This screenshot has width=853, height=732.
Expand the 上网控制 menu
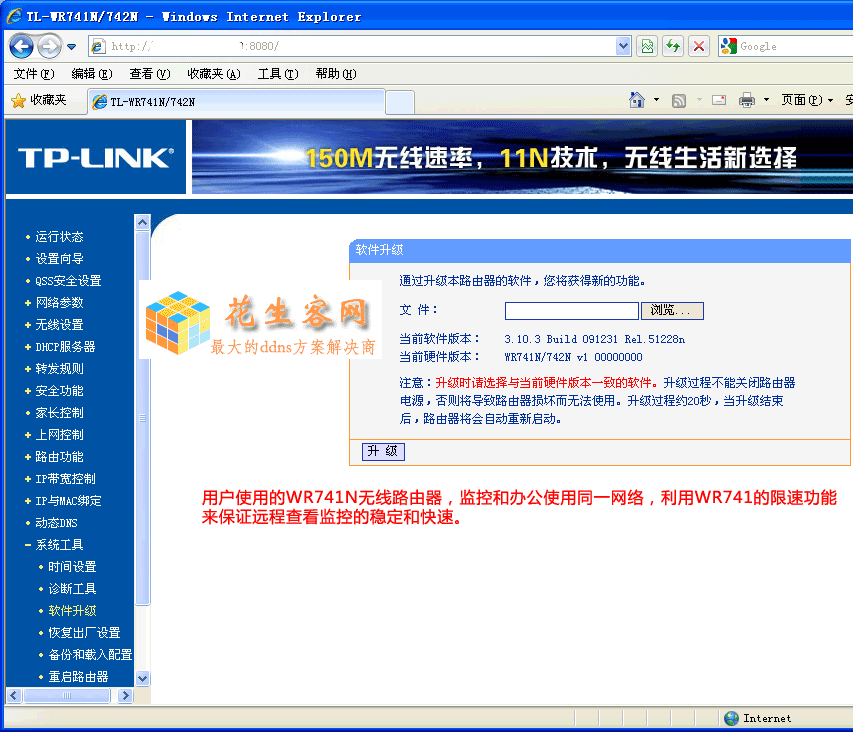pos(59,435)
